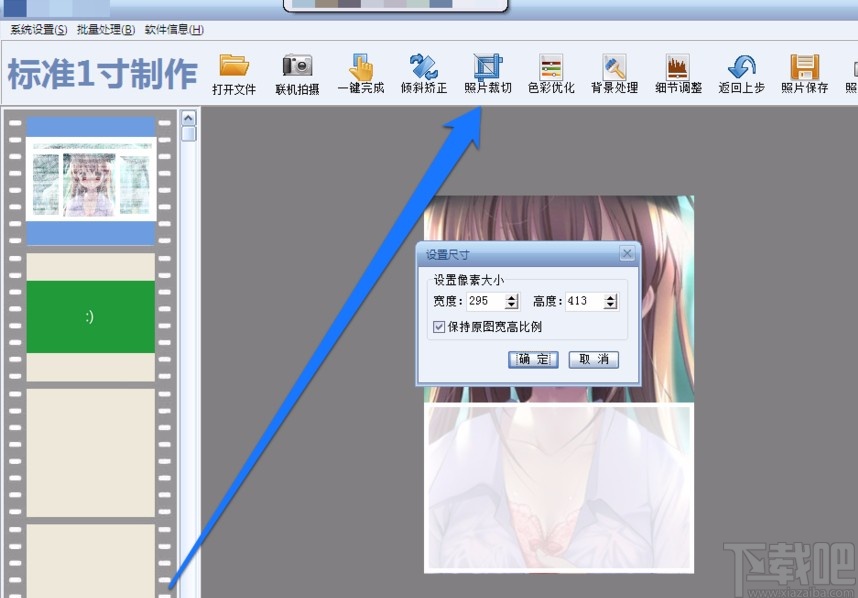Select the anime girl photo thumbnail

point(91,179)
